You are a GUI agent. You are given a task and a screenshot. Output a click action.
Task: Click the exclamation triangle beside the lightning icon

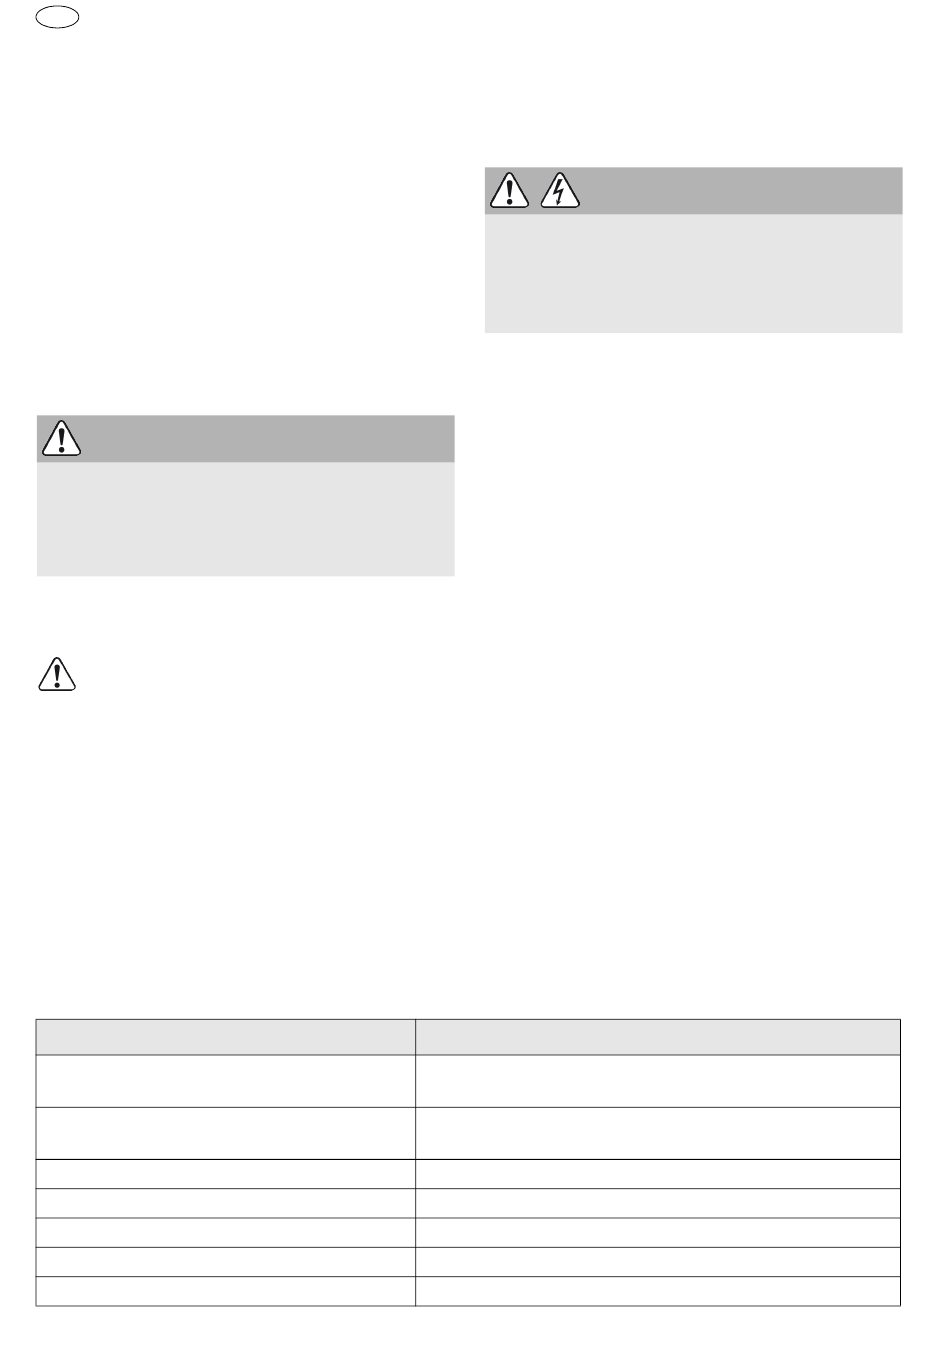(x=509, y=190)
